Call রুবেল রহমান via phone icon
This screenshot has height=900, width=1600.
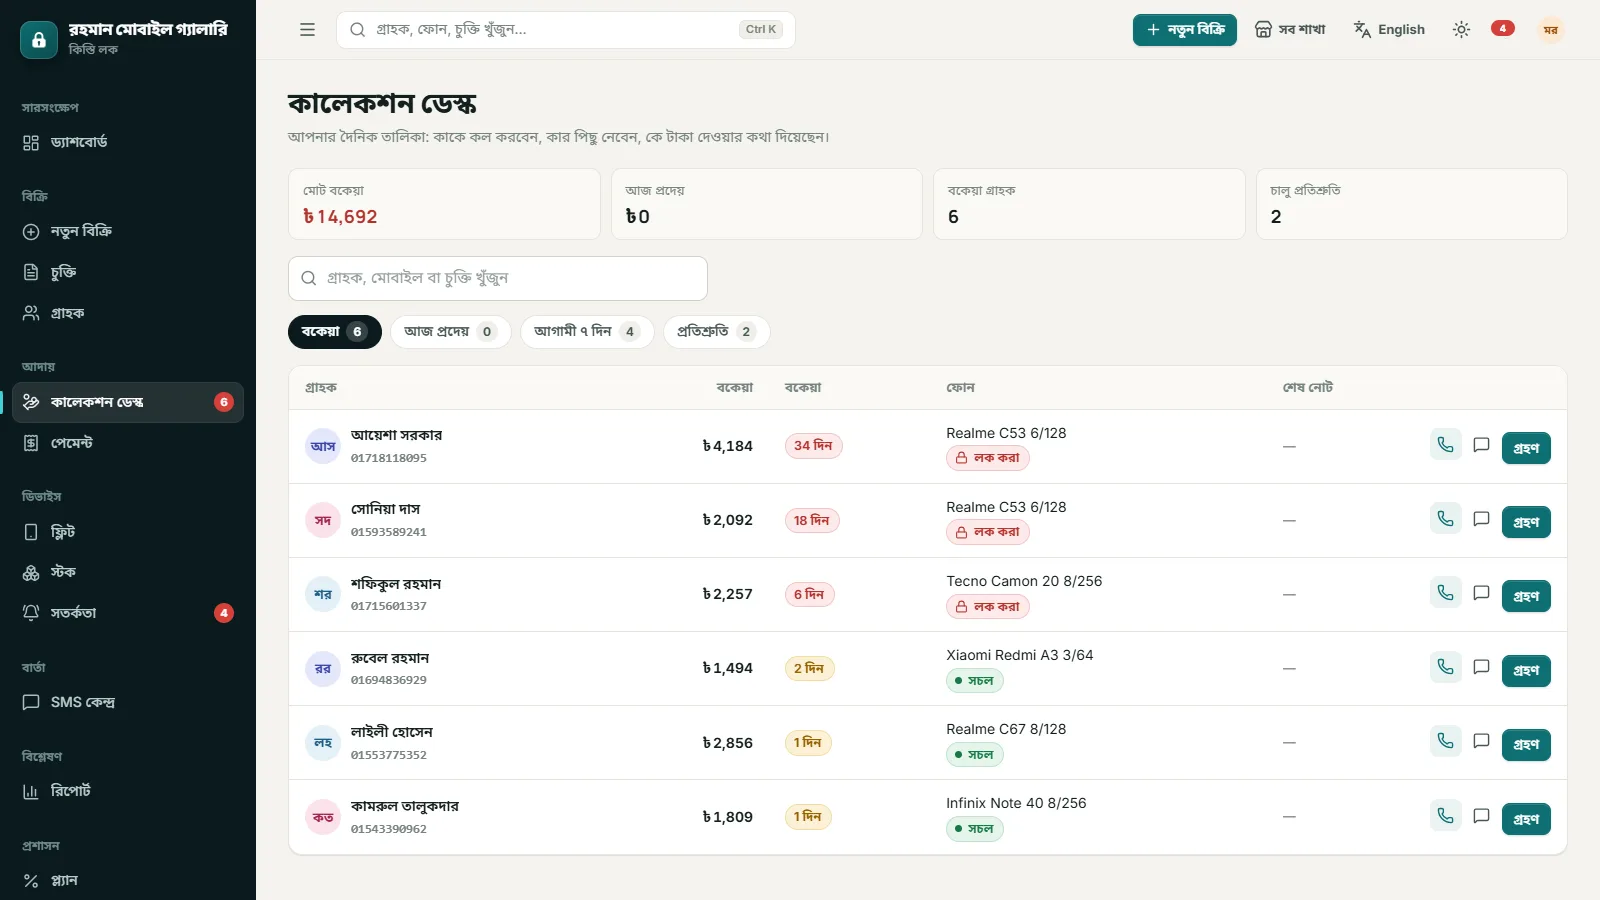pyautogui.click(x=1445, y=667)
